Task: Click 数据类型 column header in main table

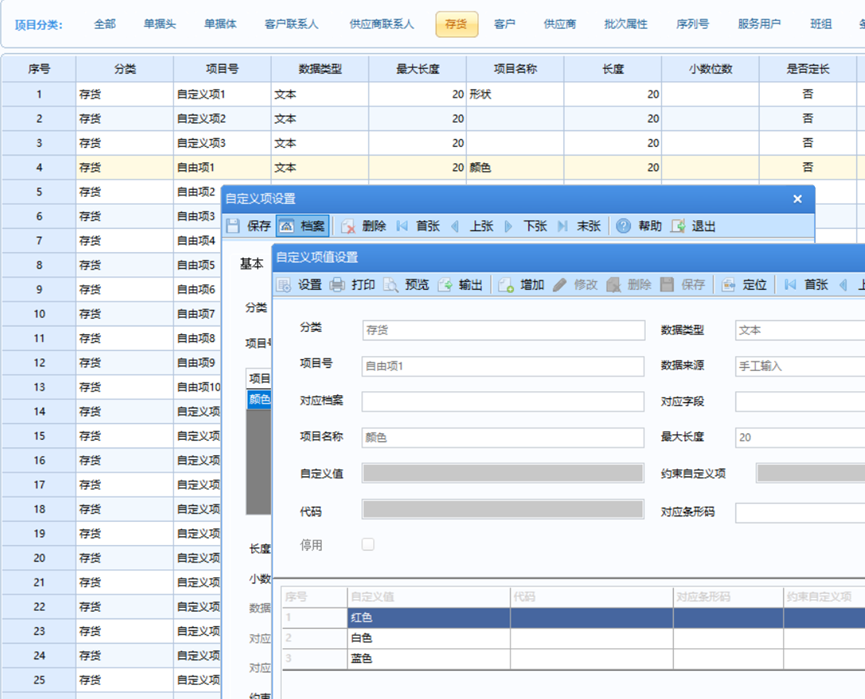Action: tap(320, 69)
